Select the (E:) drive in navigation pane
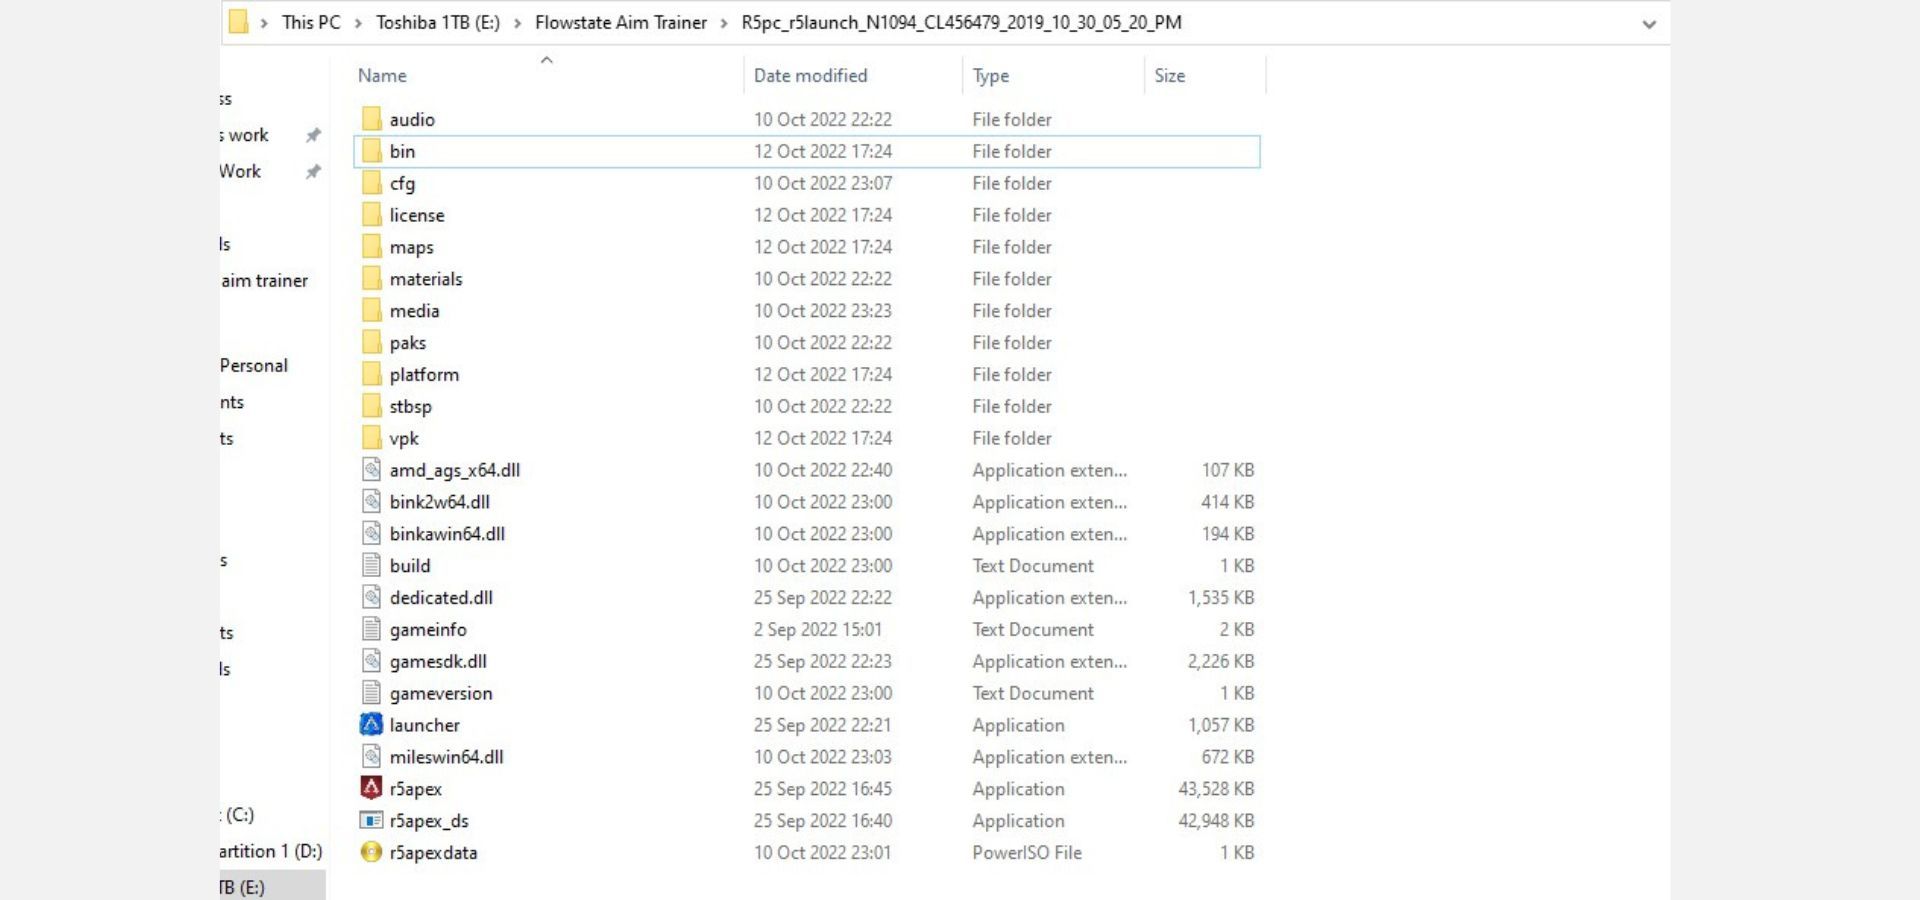 pos(242,887)
